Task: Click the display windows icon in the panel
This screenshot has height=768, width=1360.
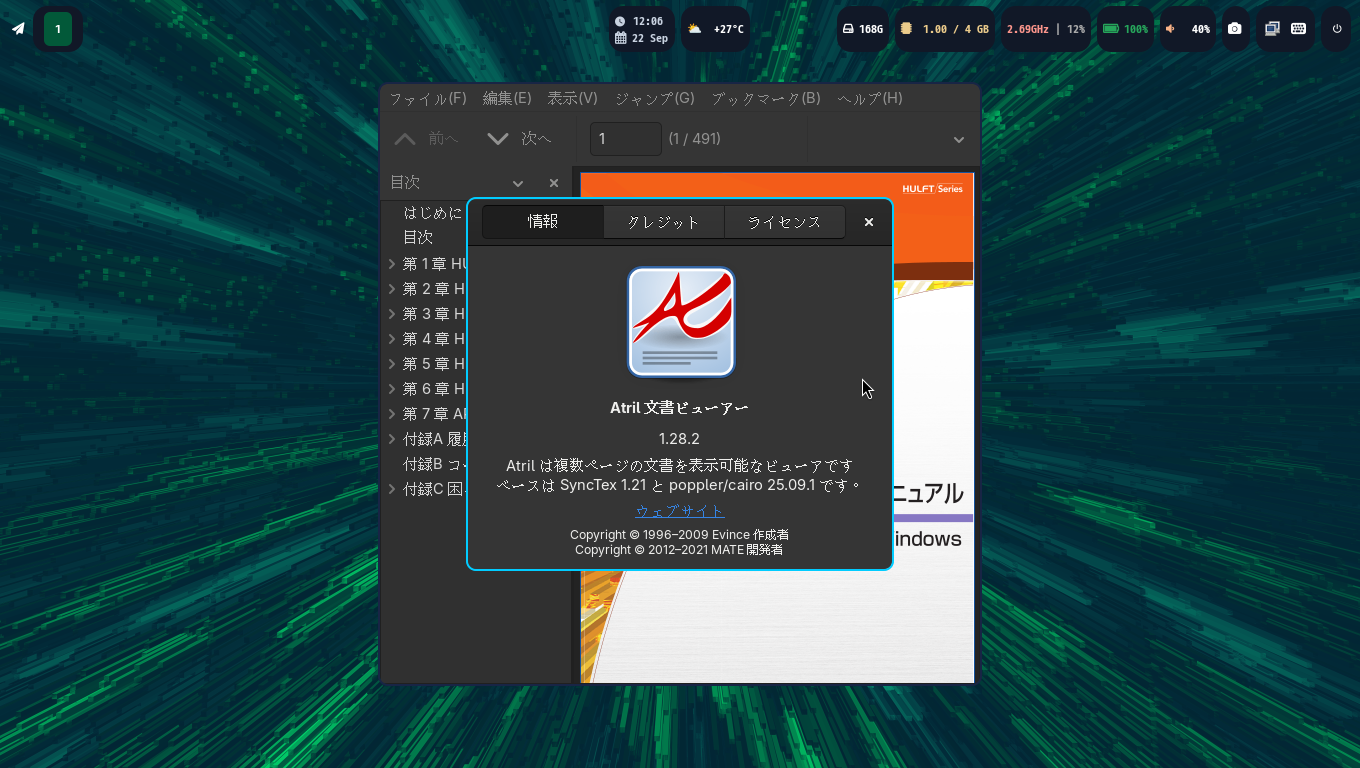Action: 1272,29
